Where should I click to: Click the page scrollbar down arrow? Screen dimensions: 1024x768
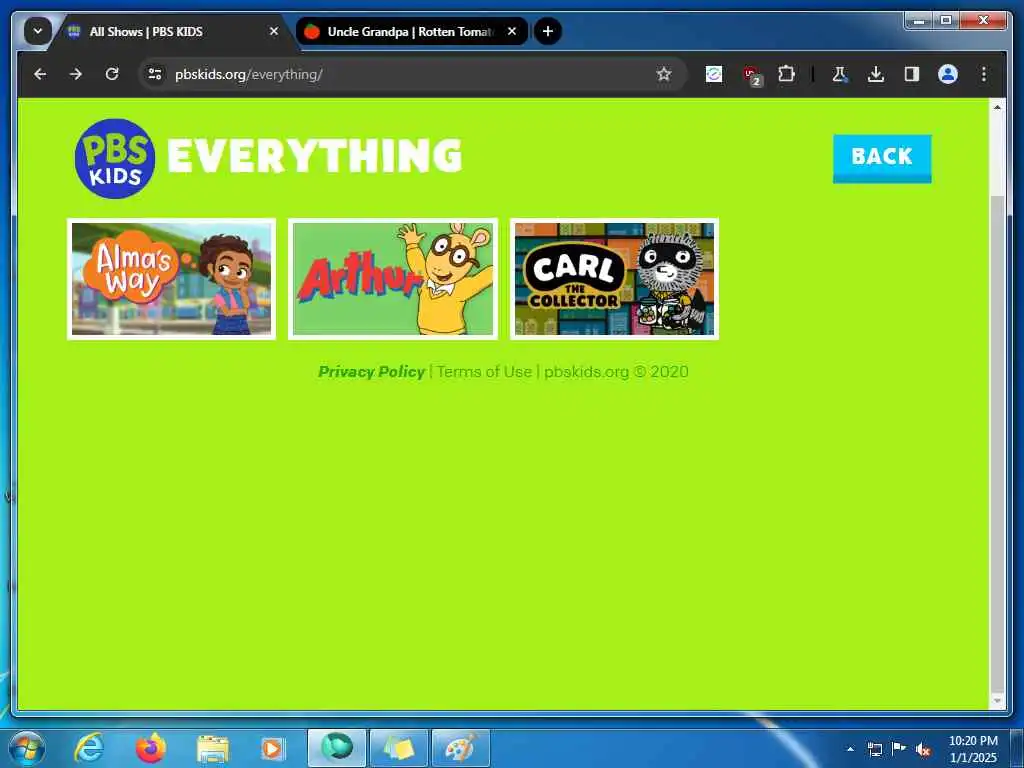pos(997,701)
